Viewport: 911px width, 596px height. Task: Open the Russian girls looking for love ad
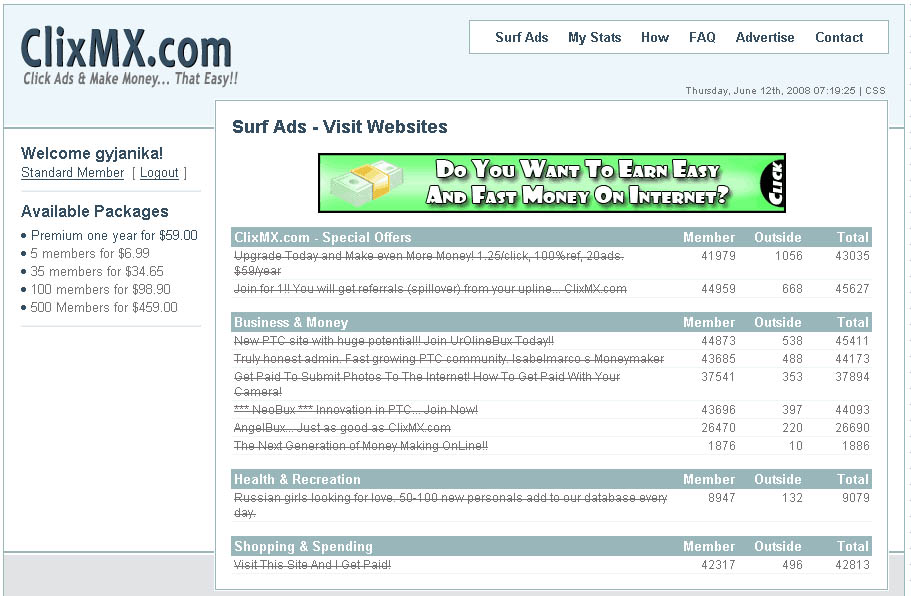coord(450,505)
